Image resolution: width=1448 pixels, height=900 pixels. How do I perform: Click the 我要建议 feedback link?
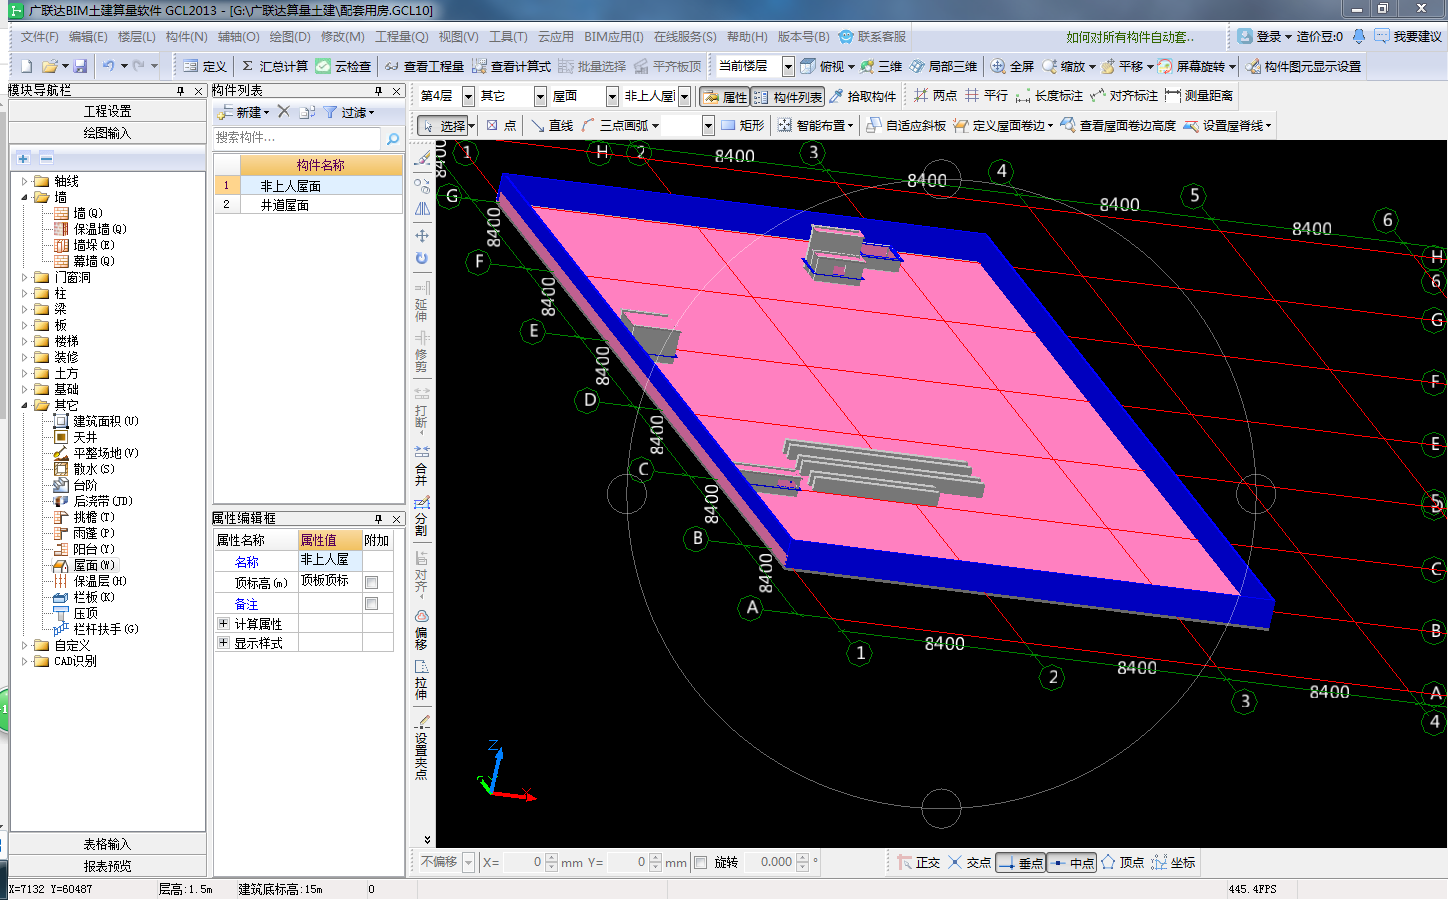pyautogui.click(x=1408, y=36)
